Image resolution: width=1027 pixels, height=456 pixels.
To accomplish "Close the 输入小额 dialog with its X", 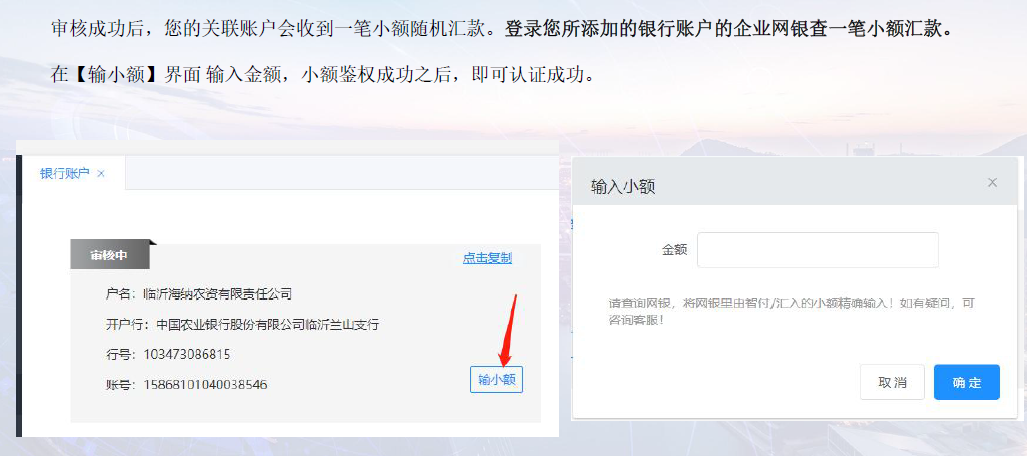I will (x=992, y=183).
